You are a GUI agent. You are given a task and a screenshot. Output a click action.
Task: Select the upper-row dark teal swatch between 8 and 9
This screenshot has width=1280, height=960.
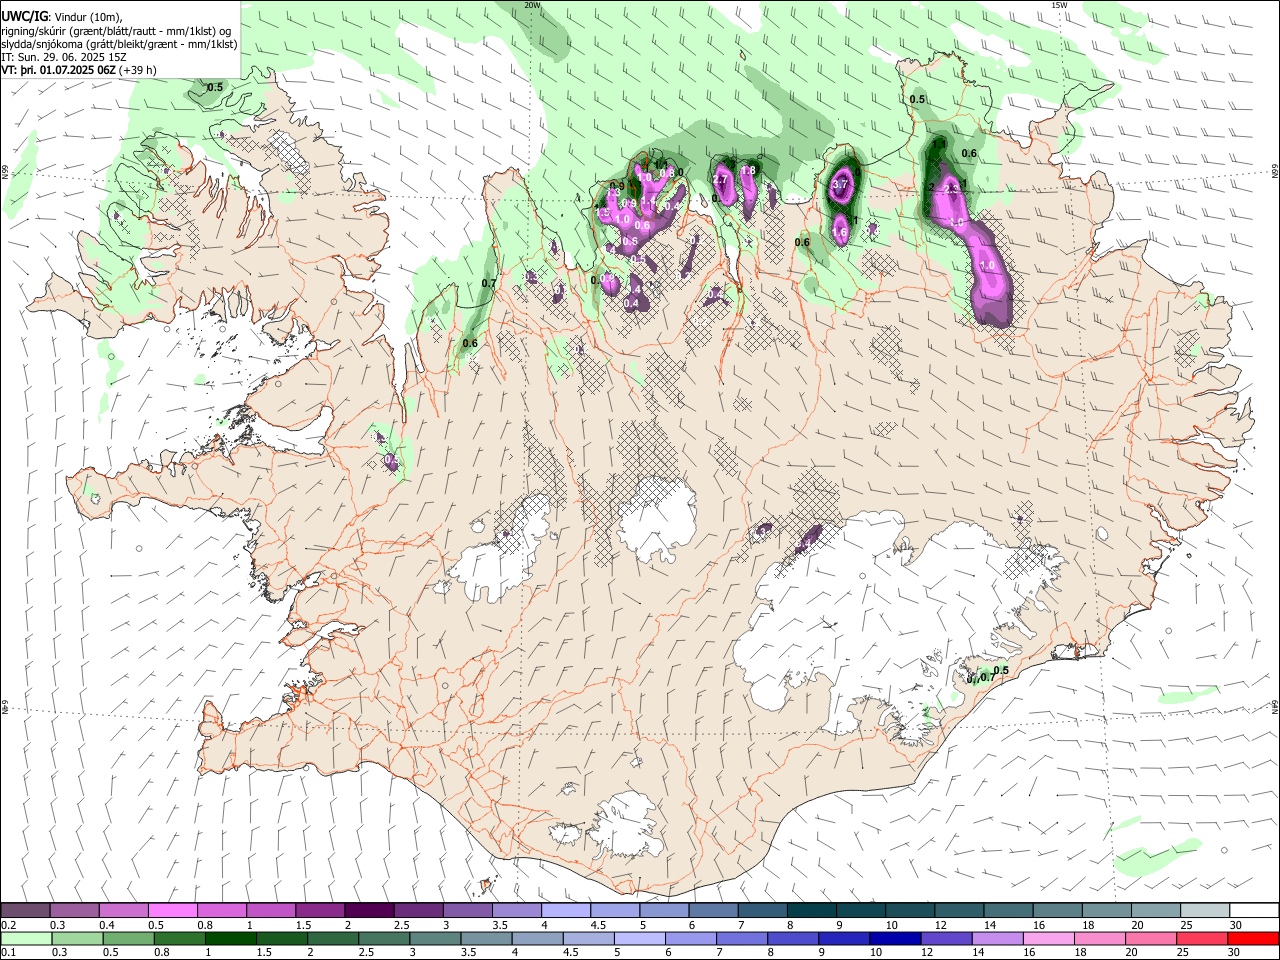tap(812, 910)
